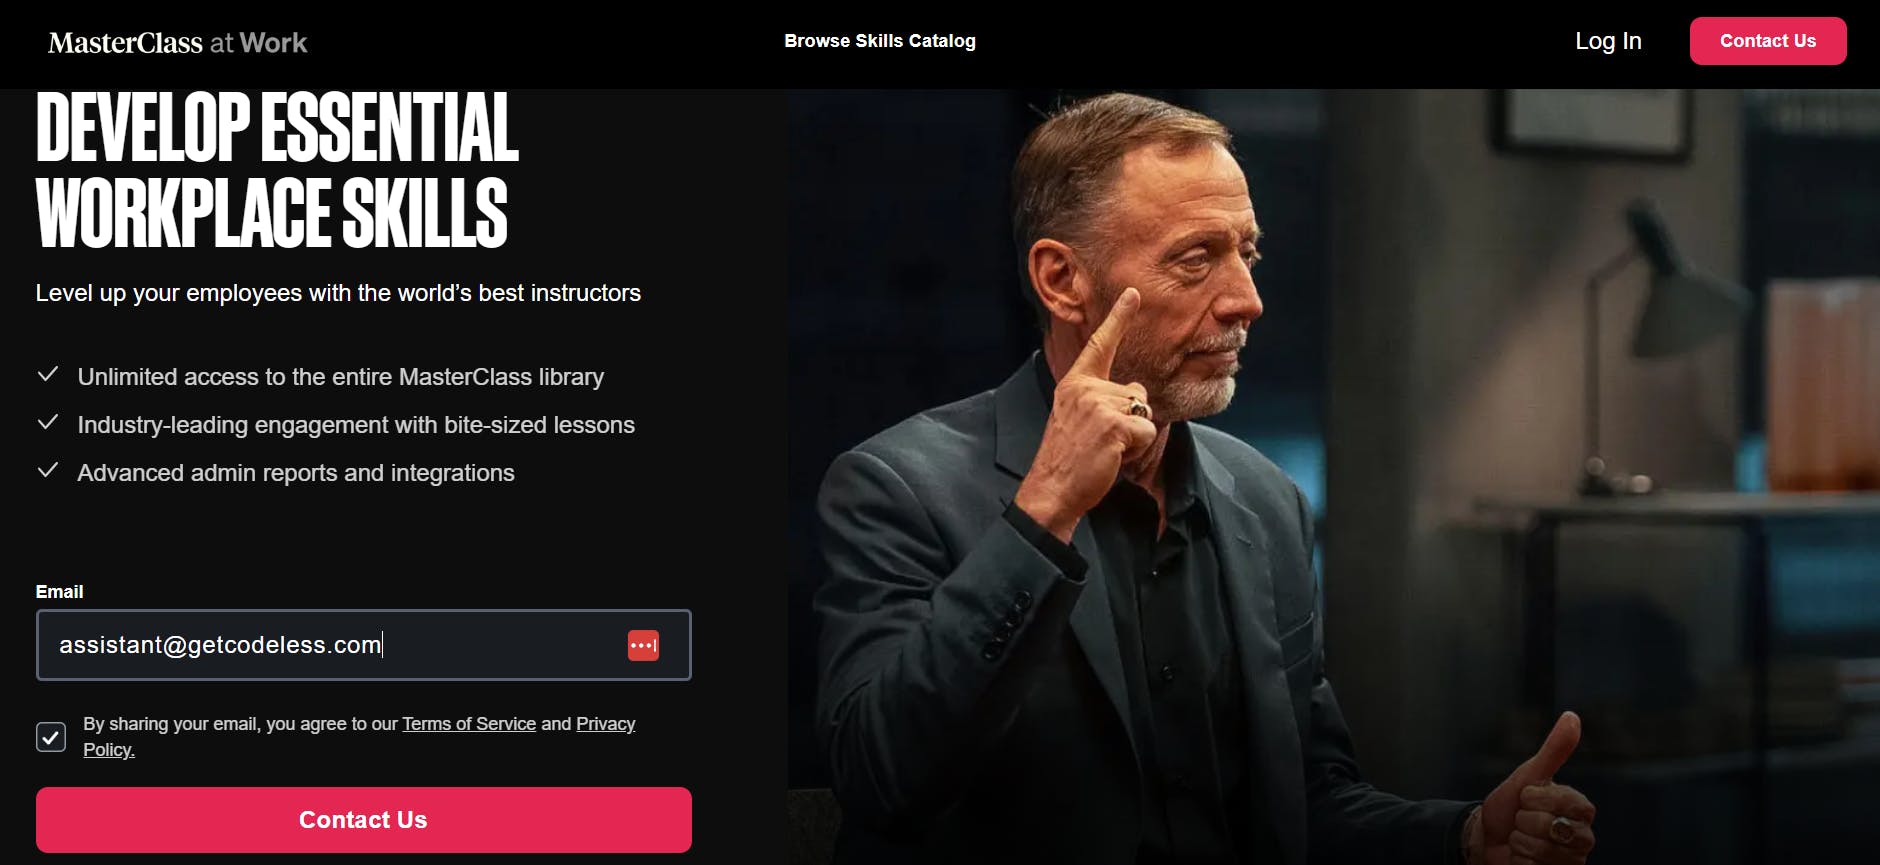Click the MasterClass at Work logo
Image resolution: width=1880 pixels, height=865 pixels.
(177, 42)
